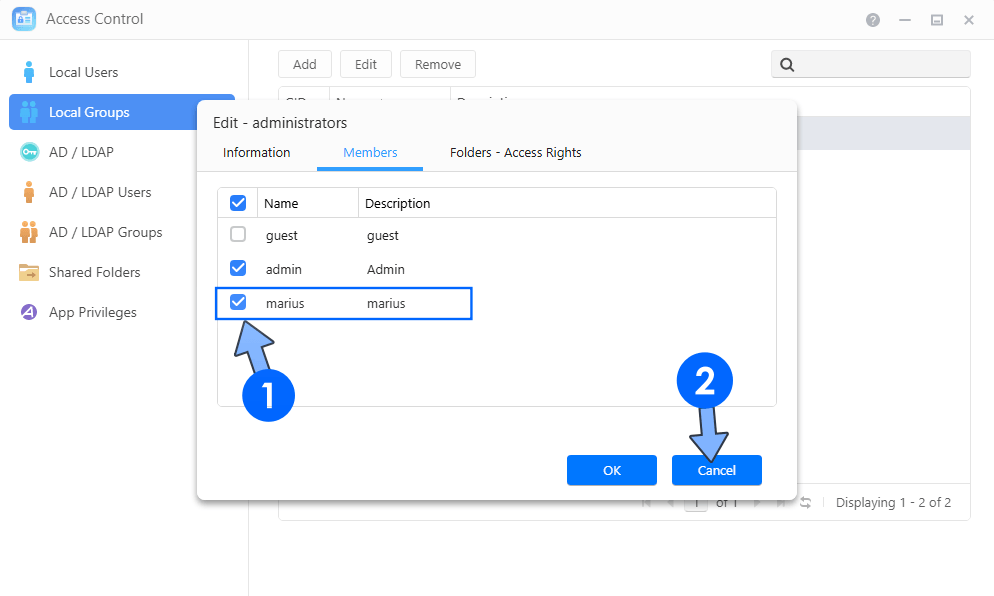Switch to the Information tab

pyautogui.click(x=256, y=153)
